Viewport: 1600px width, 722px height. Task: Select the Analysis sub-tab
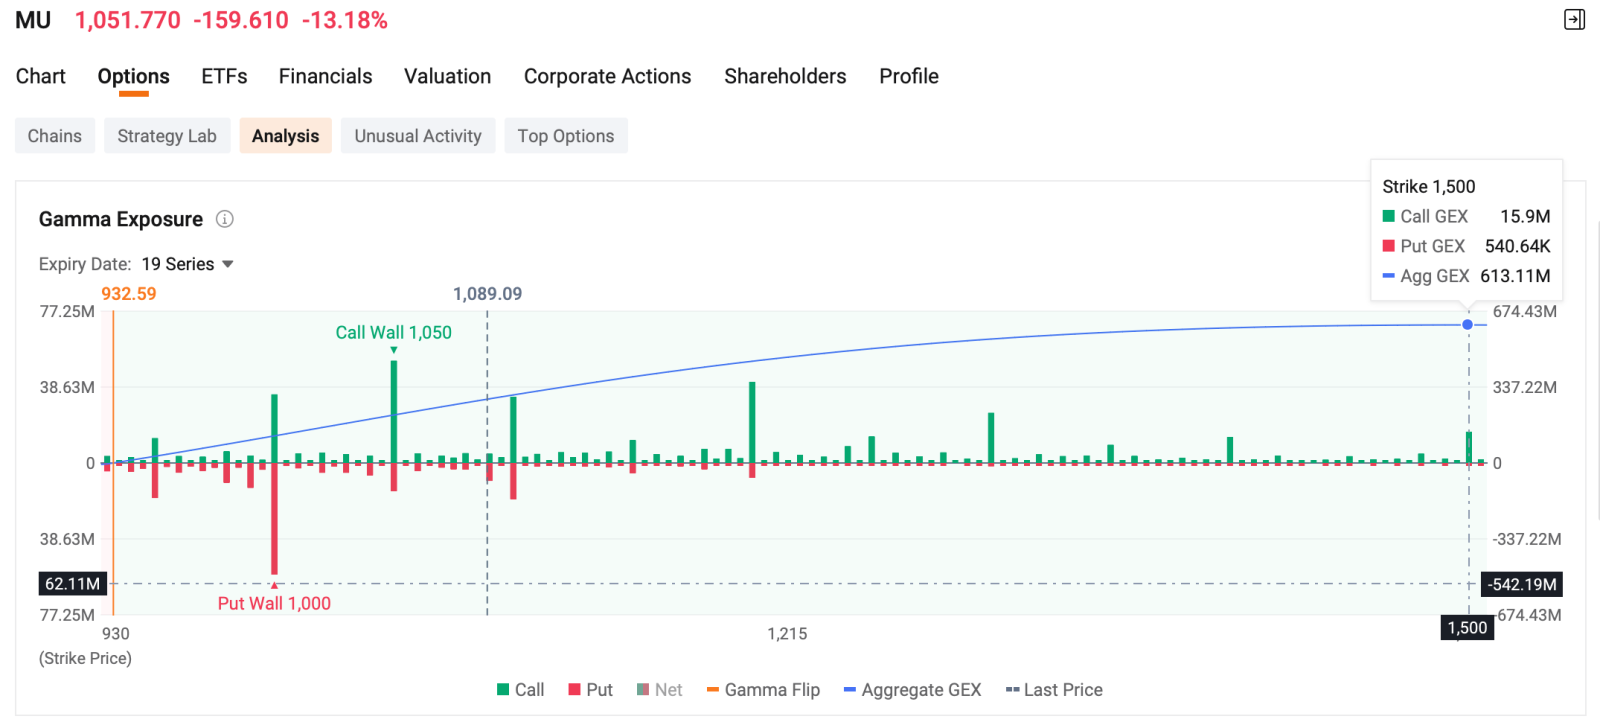[x=285, y=136]
